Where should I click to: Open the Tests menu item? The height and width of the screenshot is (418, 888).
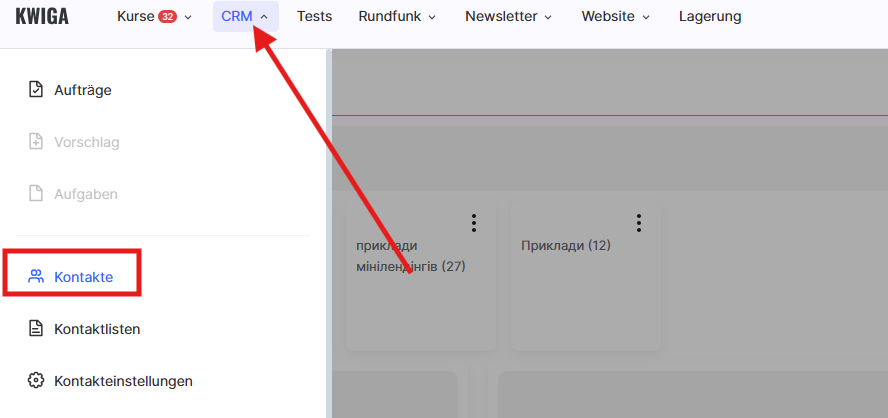[314, 17]
